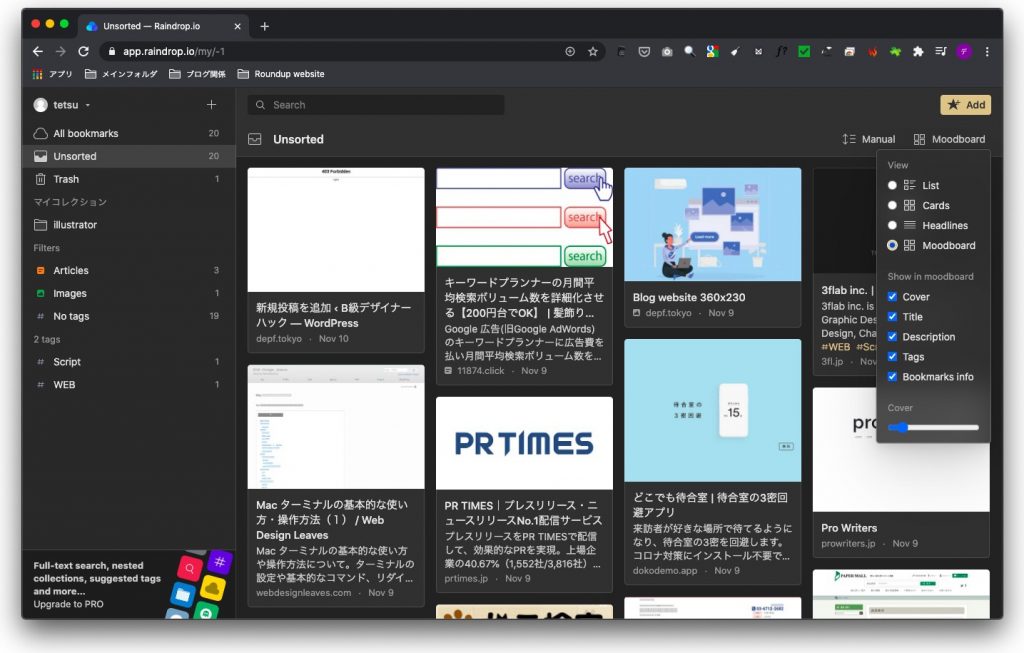Image resolution: width=1024 pixels, height=653 pixels.
Task: Click the address bar URL
Action: point(174,52)
